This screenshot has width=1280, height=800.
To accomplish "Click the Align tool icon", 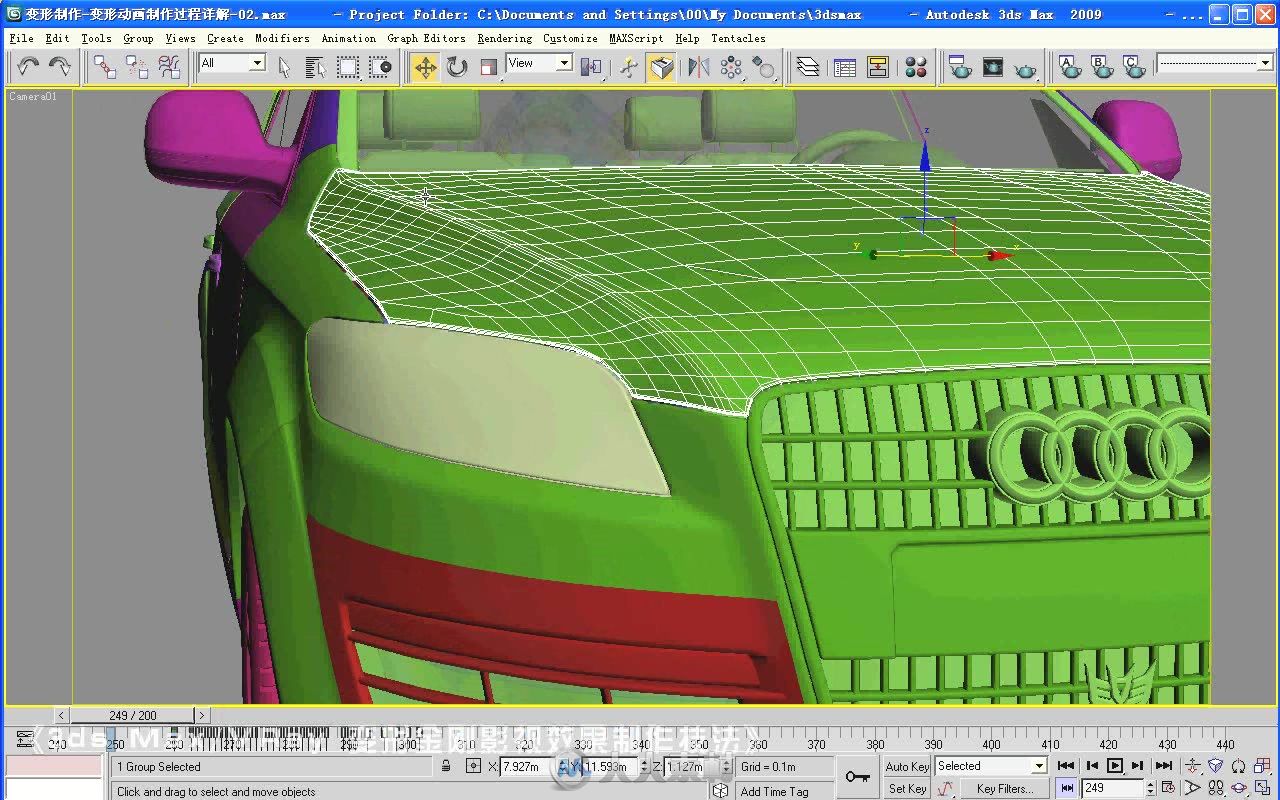I will pos(731,67).
